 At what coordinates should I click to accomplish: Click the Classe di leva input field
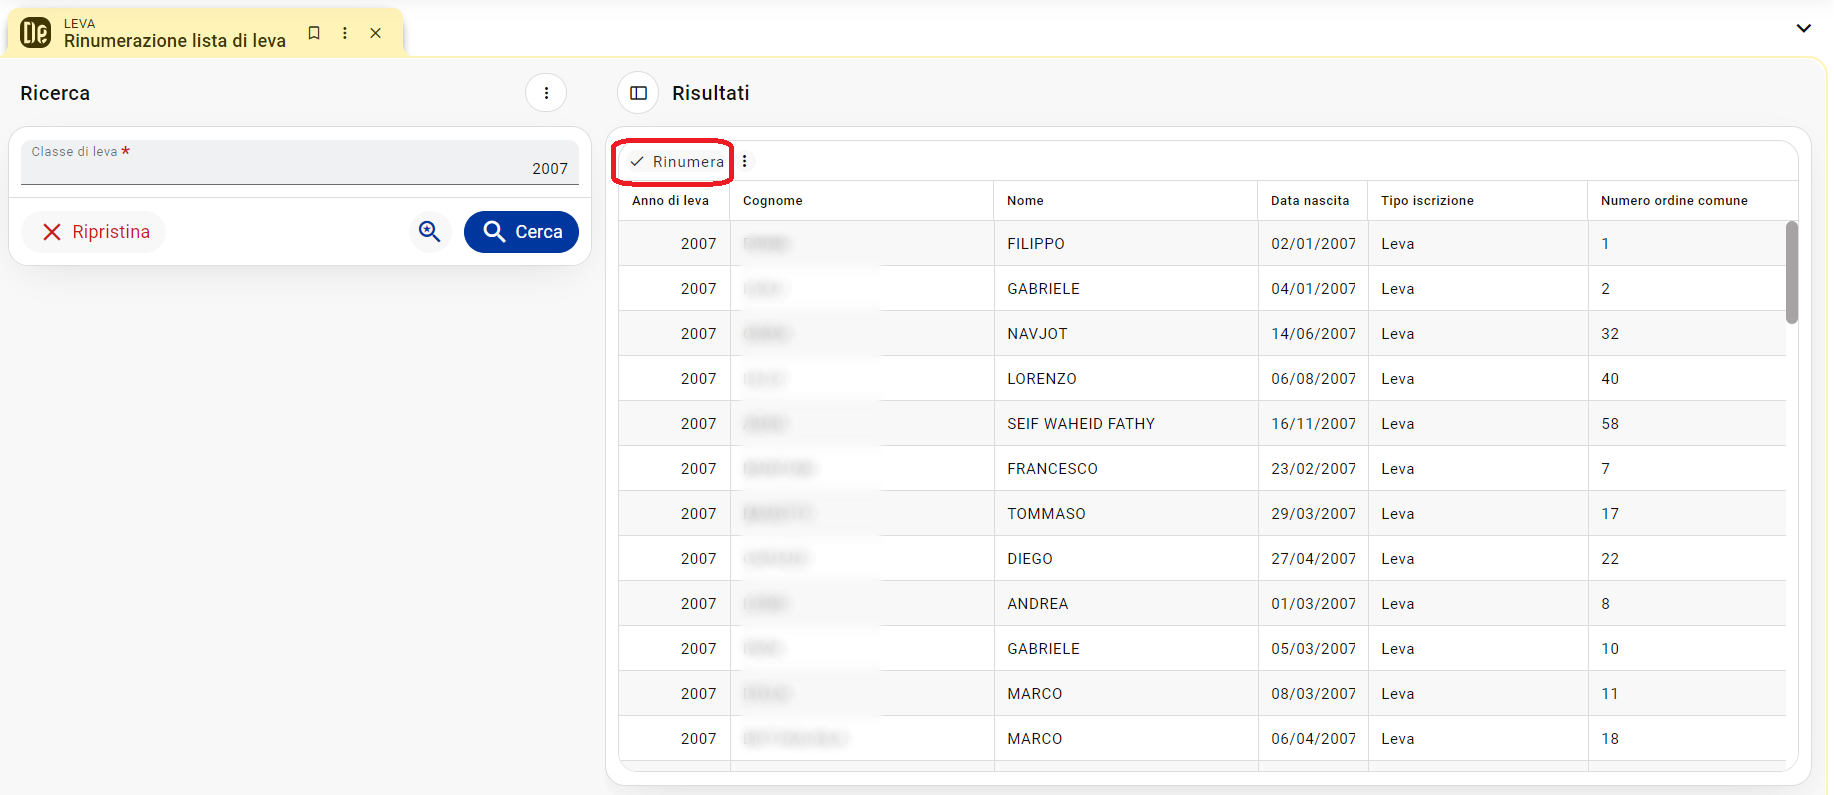(x=300, y=162)
